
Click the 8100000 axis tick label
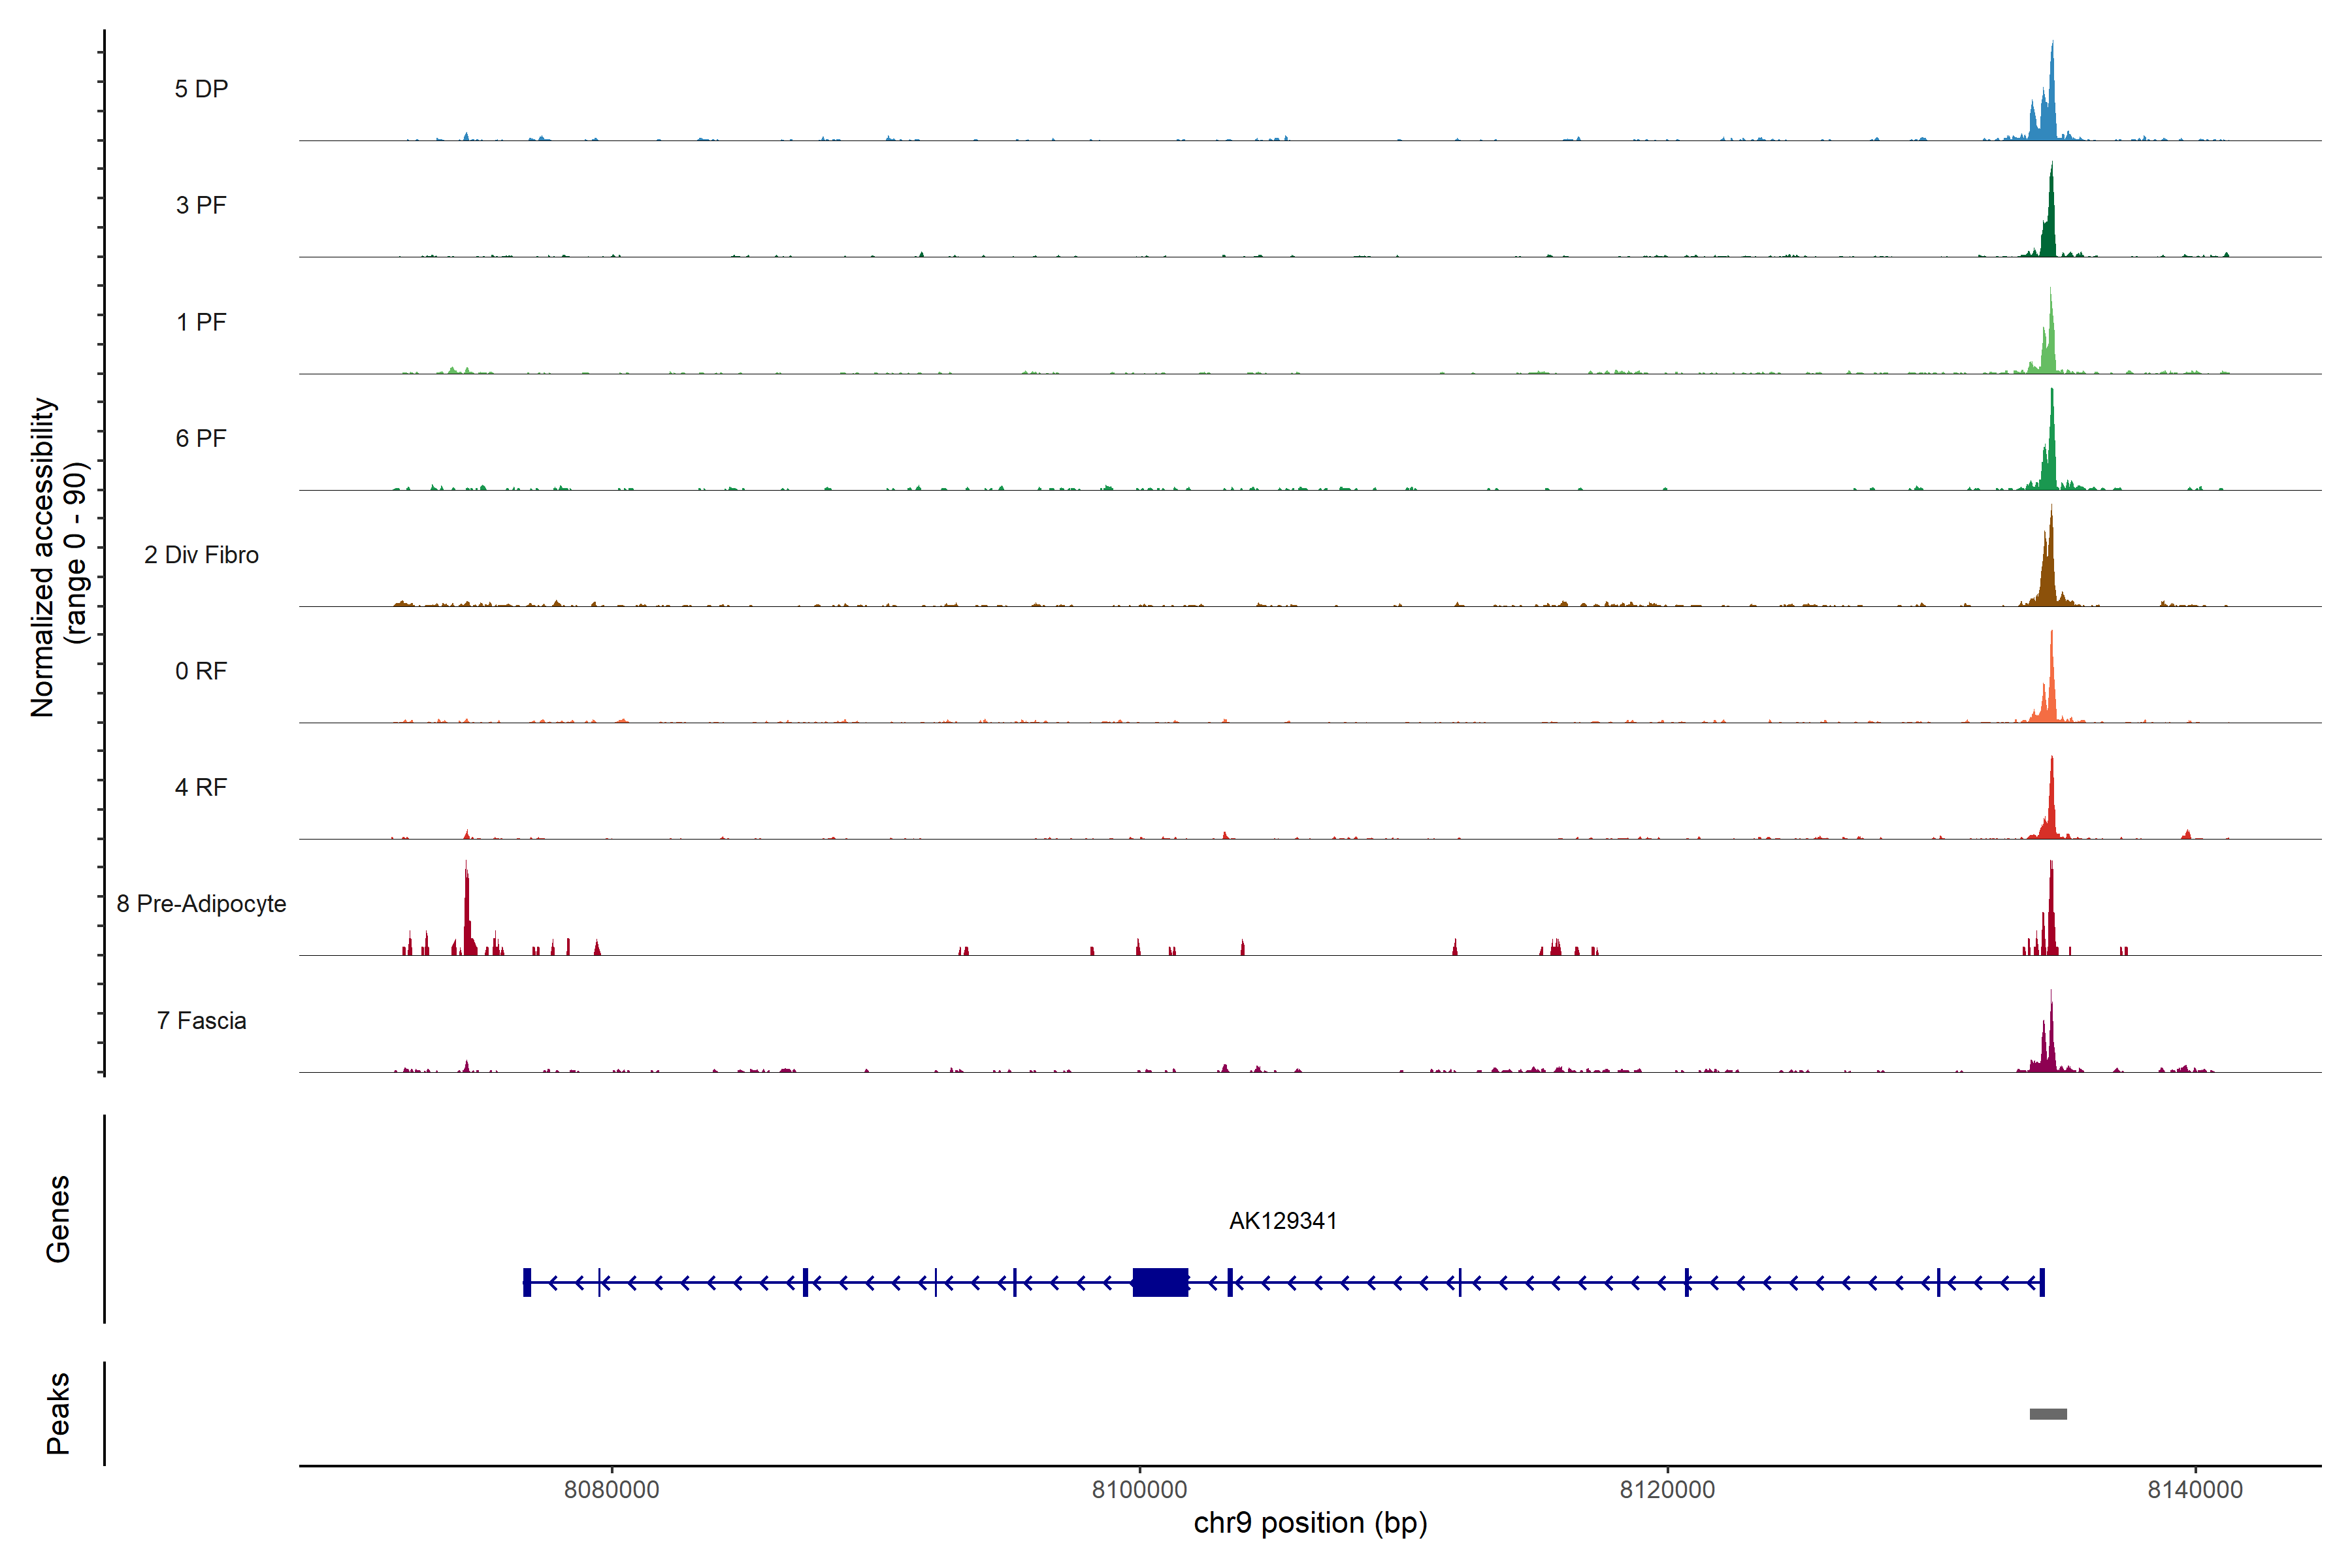(1139, 1490)
